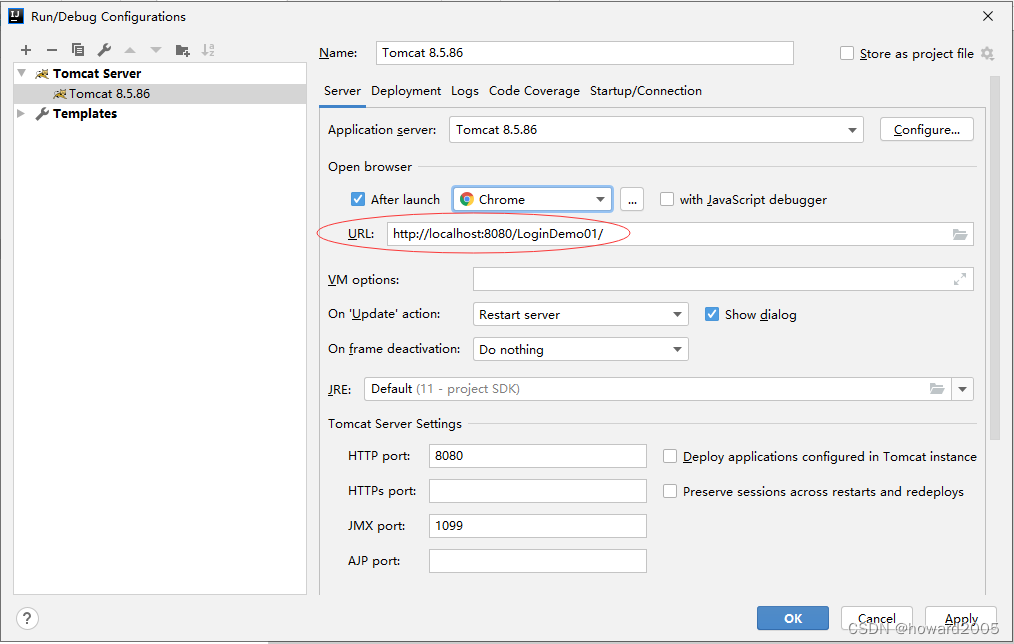Open Startup/Connection tab
Screen dimensions: 1014x644
tap(645, 91)
